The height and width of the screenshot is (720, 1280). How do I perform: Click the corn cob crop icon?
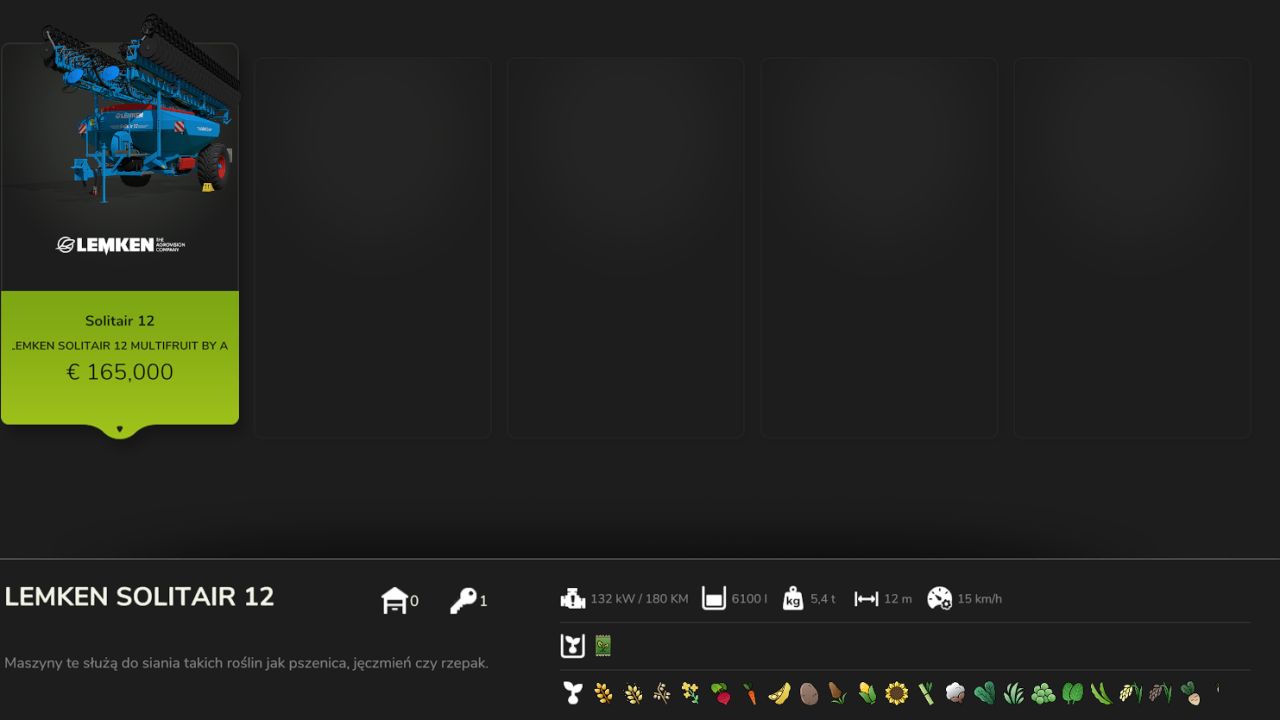867,692
